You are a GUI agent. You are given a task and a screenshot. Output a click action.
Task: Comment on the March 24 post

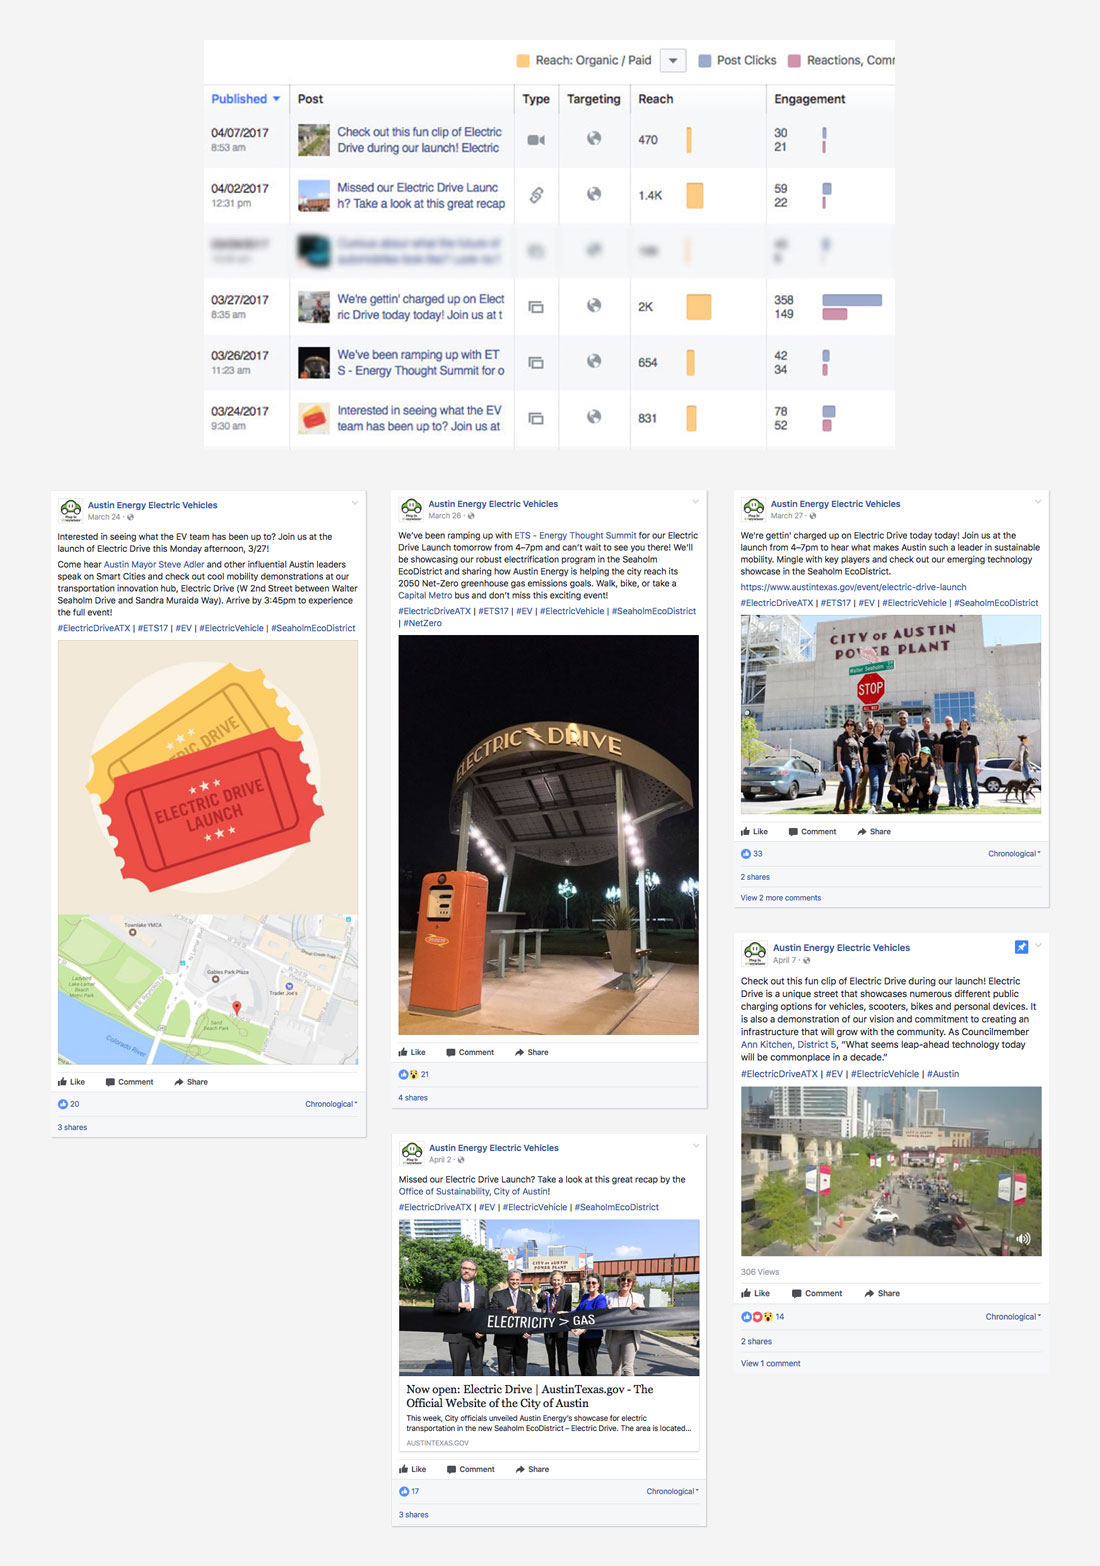click(x=130, y=1082)
